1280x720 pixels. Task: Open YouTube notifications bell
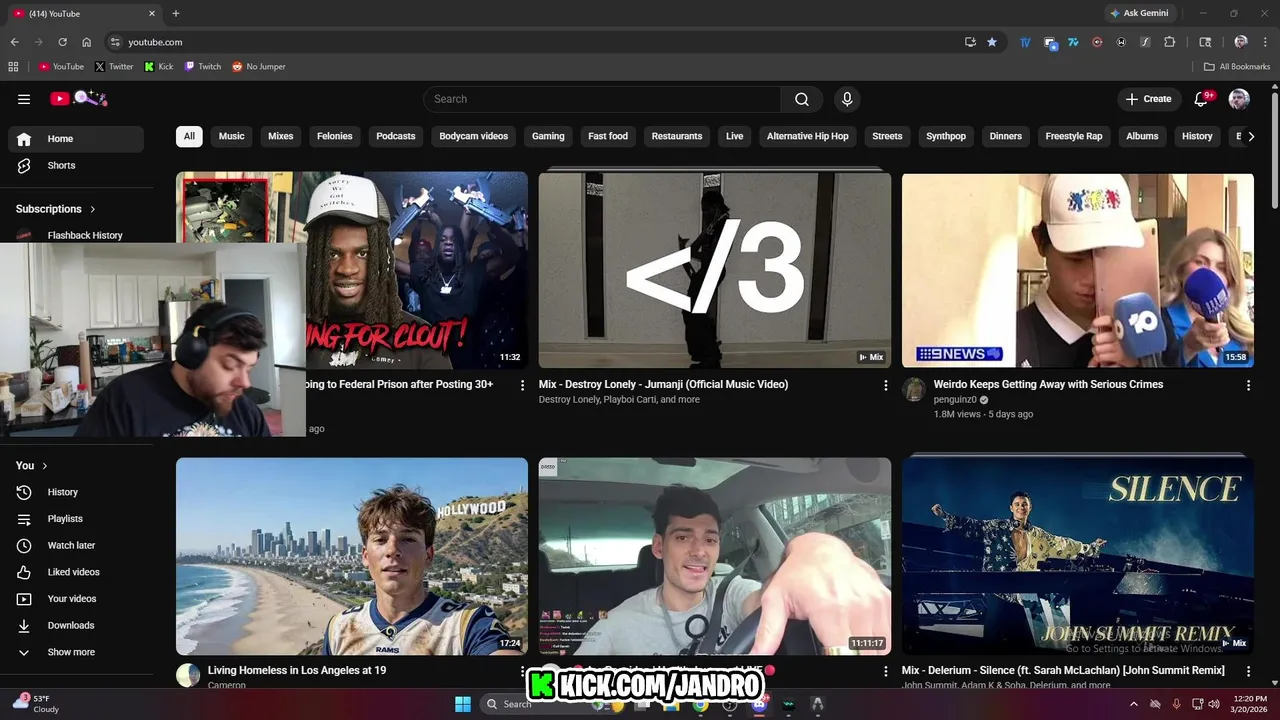1203,99
